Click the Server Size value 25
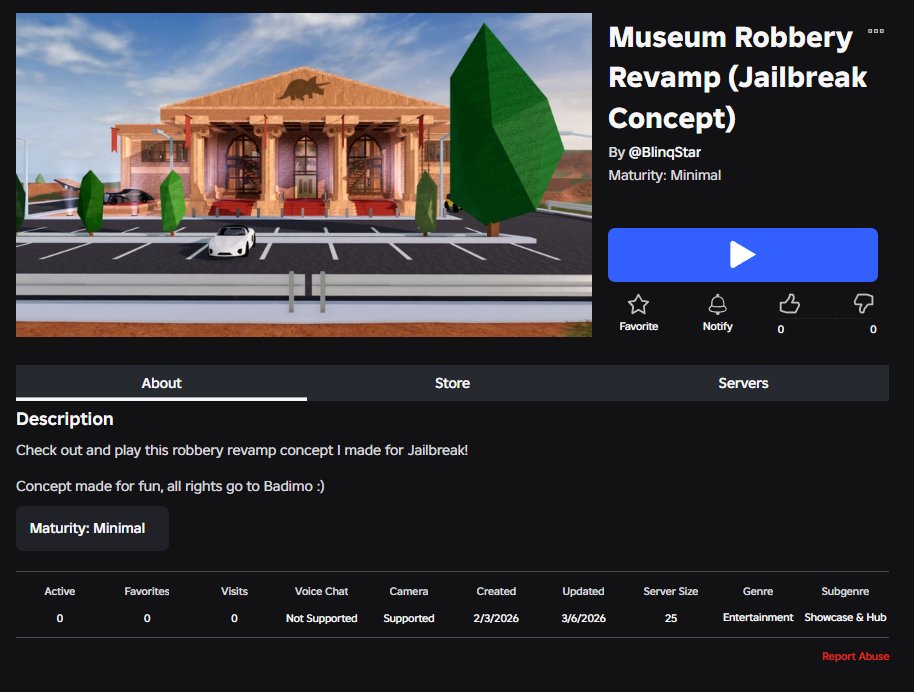The height and width of the screenshot is (692, 914). 671,618
